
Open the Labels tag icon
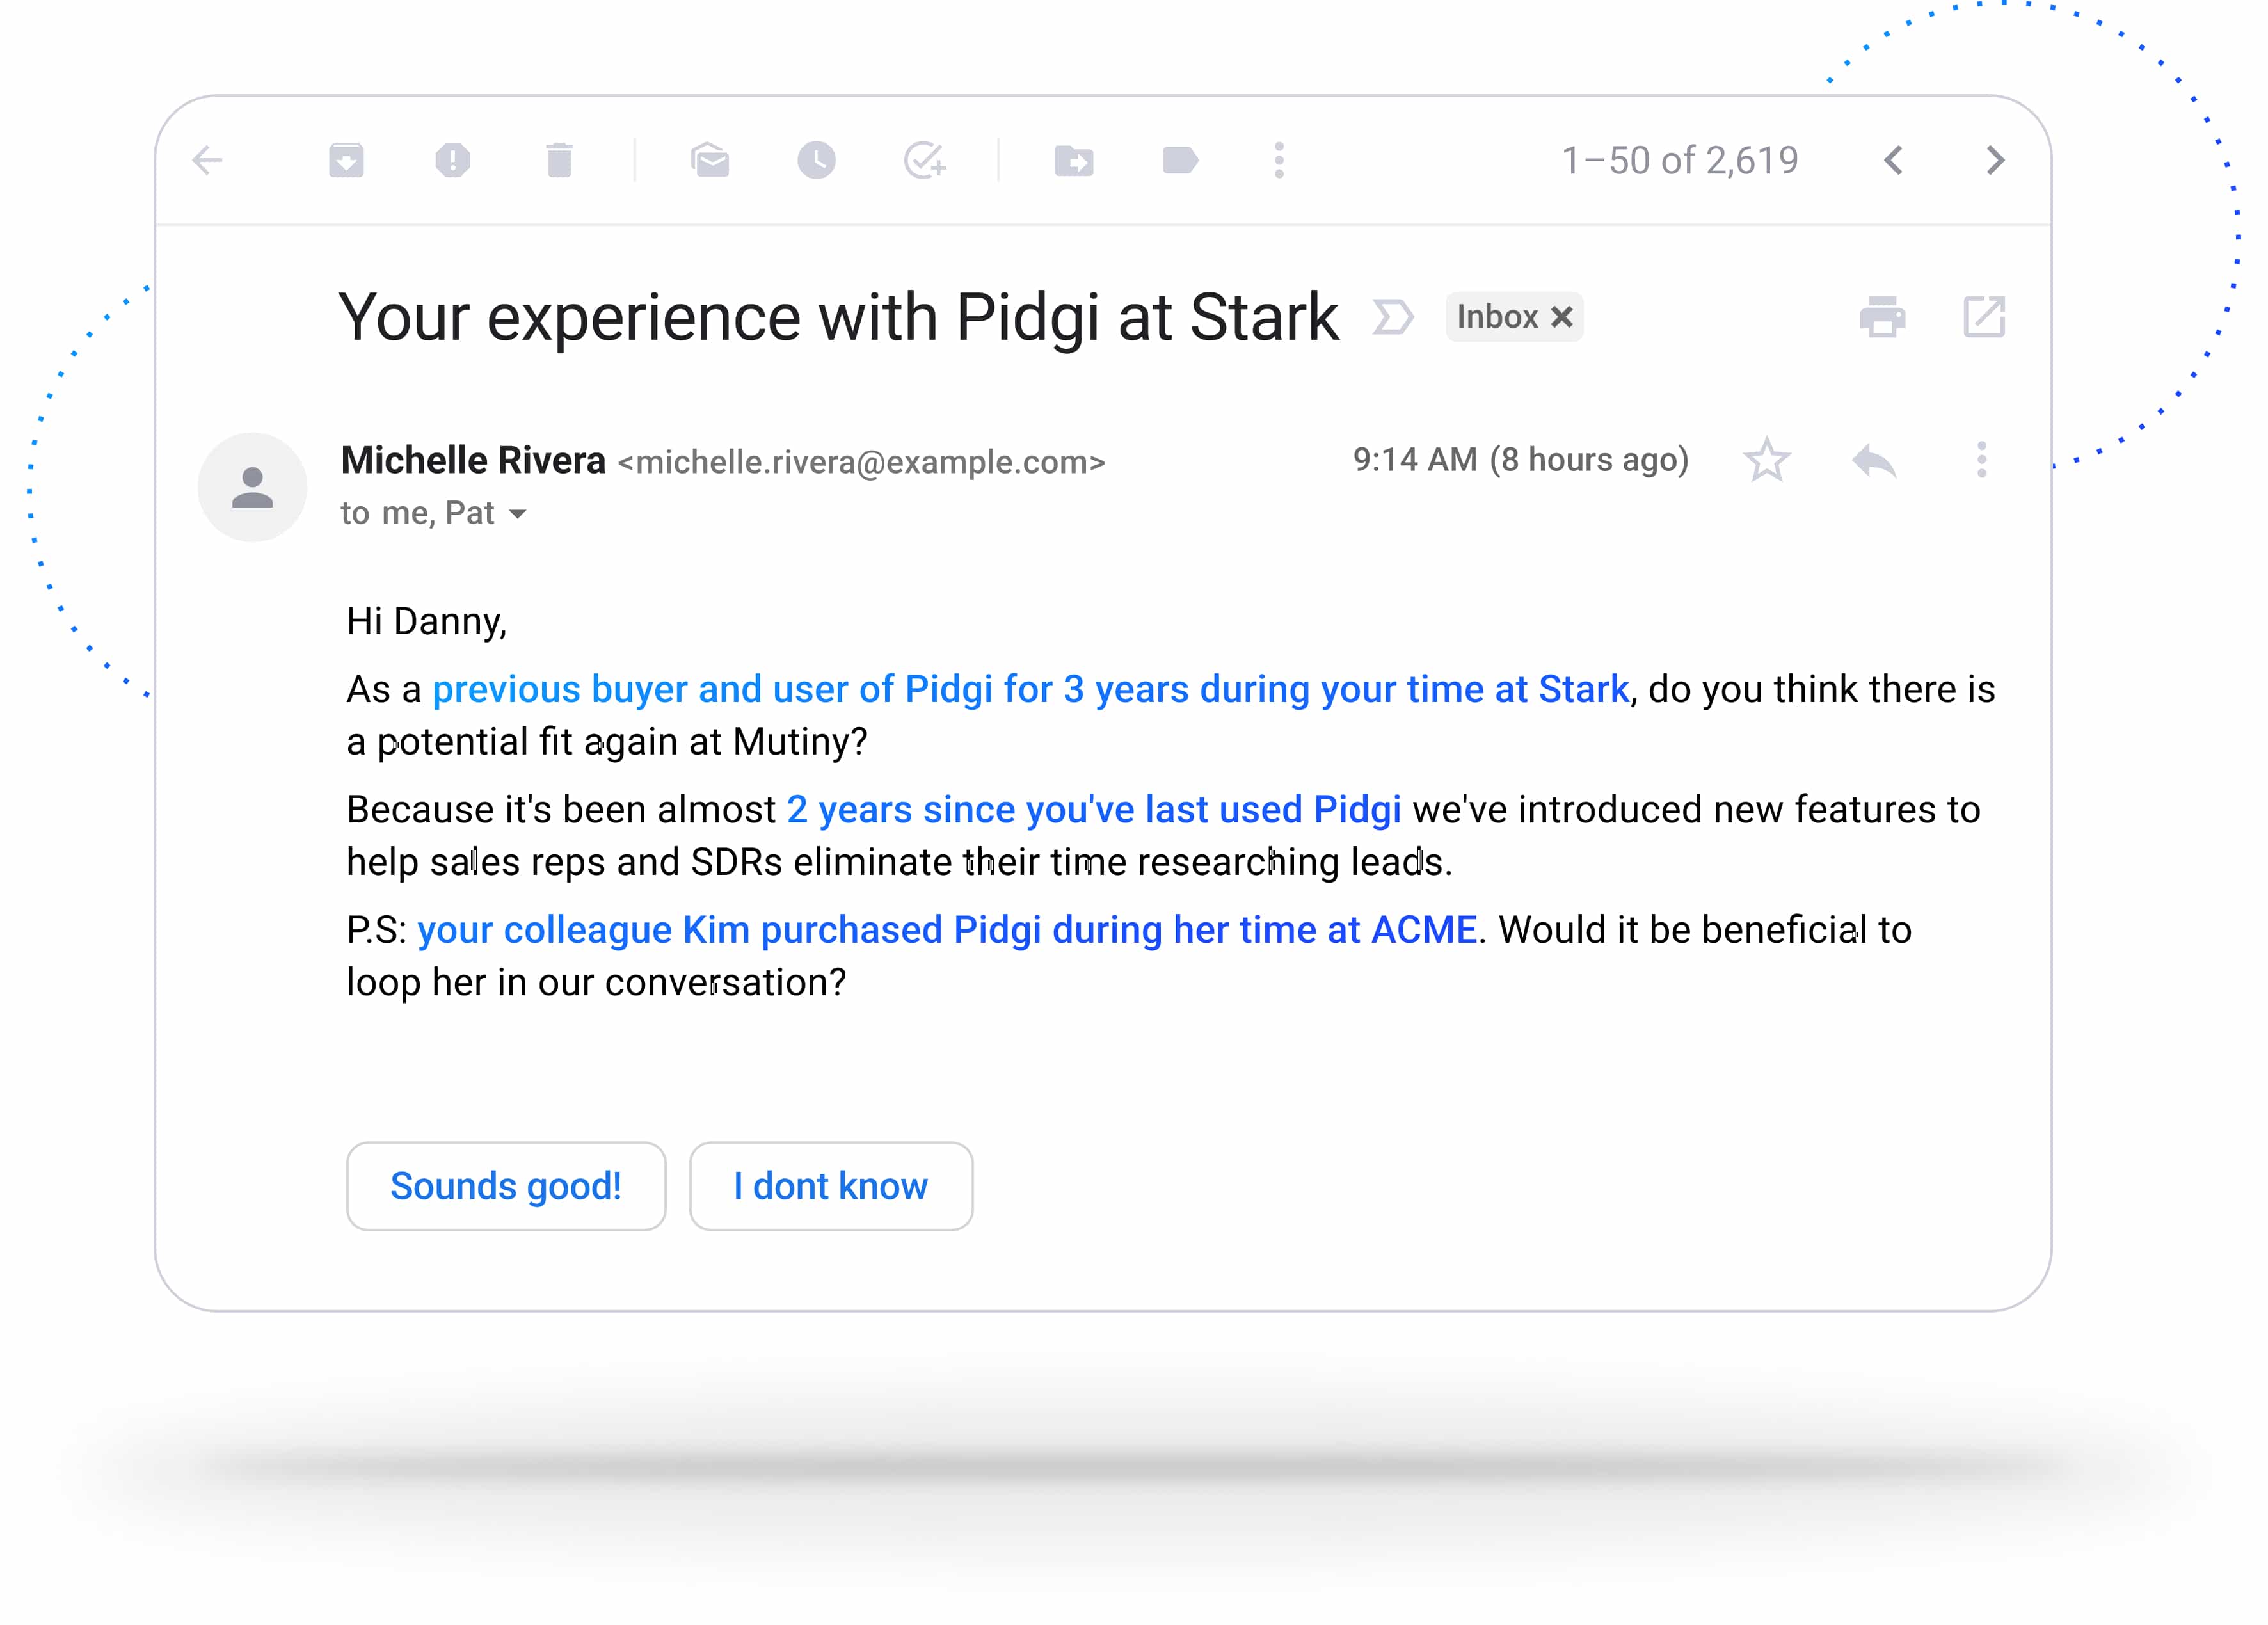(1180, 160)
